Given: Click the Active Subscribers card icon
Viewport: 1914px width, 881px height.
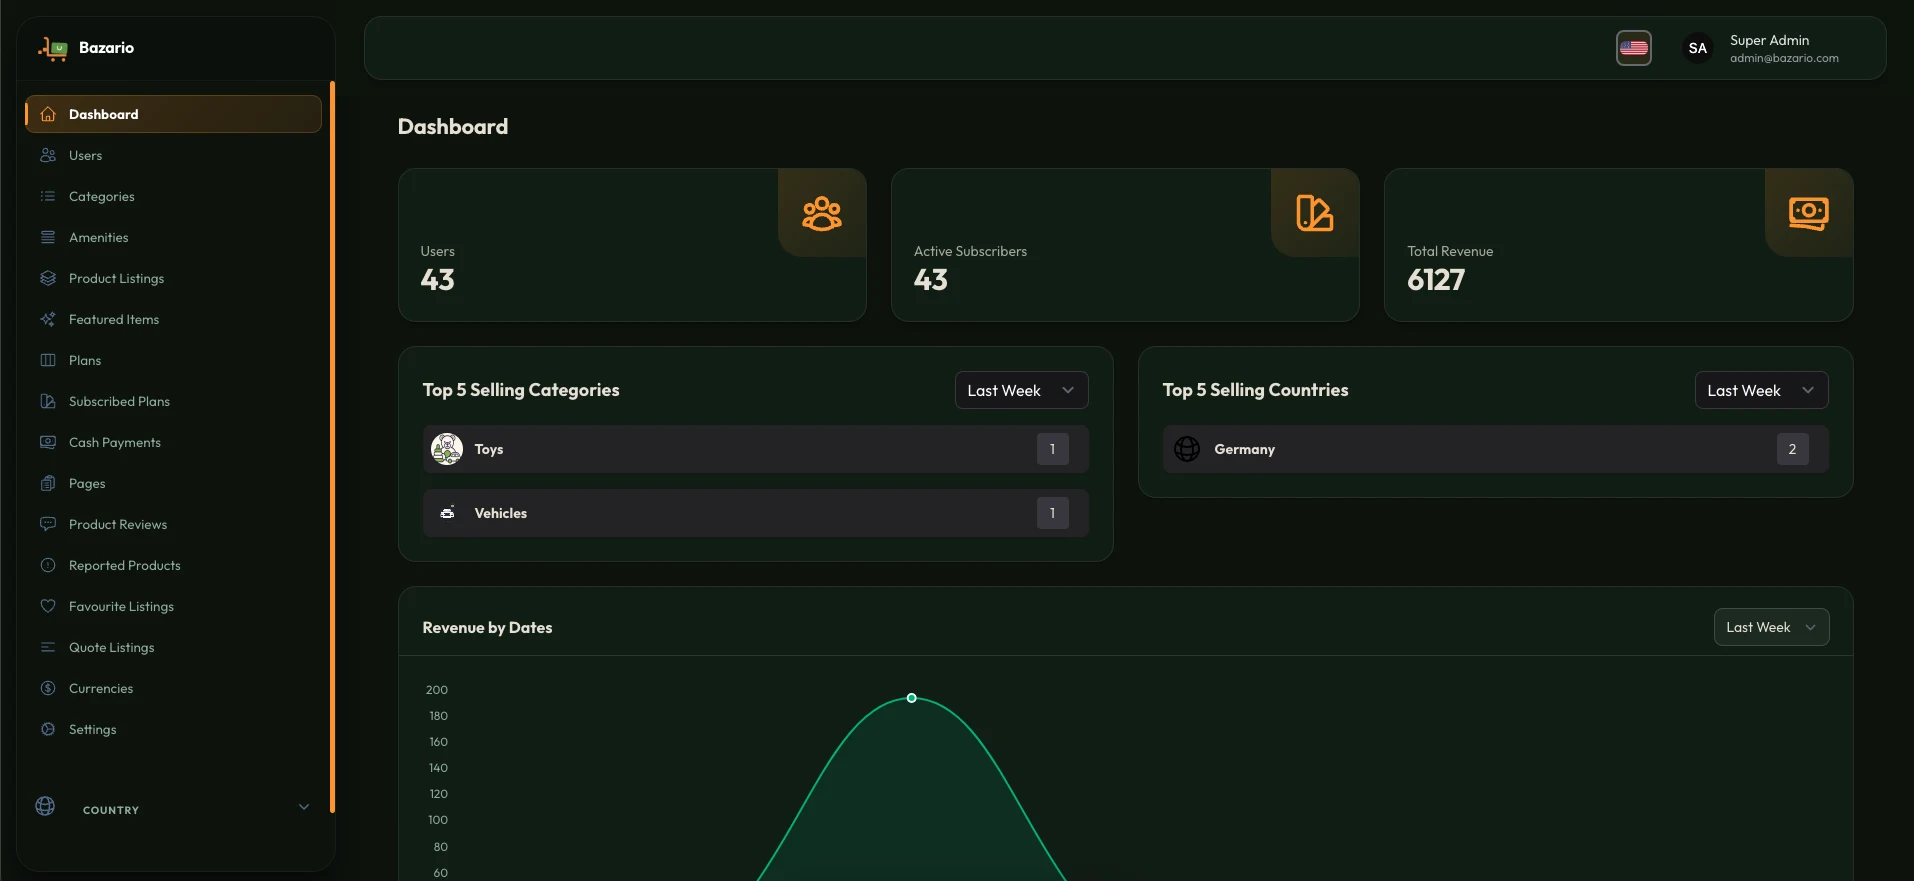Looking at the screenshot, I should point(1315,213).
